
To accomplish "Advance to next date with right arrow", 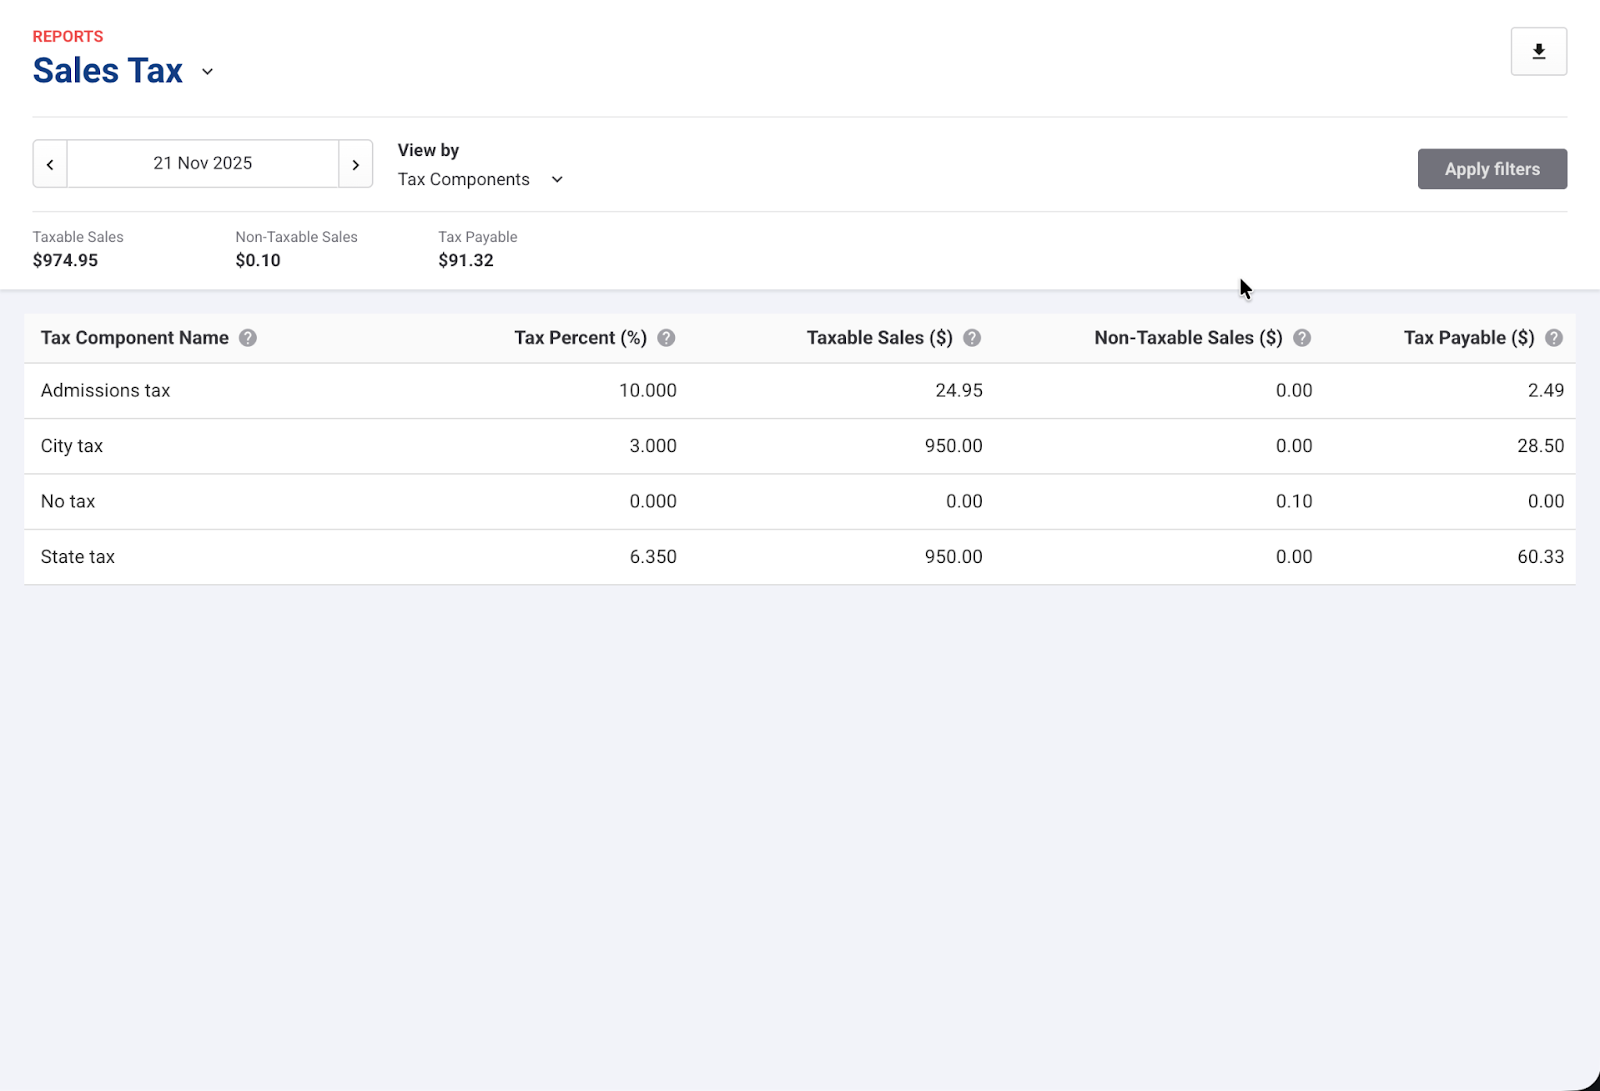I will click(355, 164).
